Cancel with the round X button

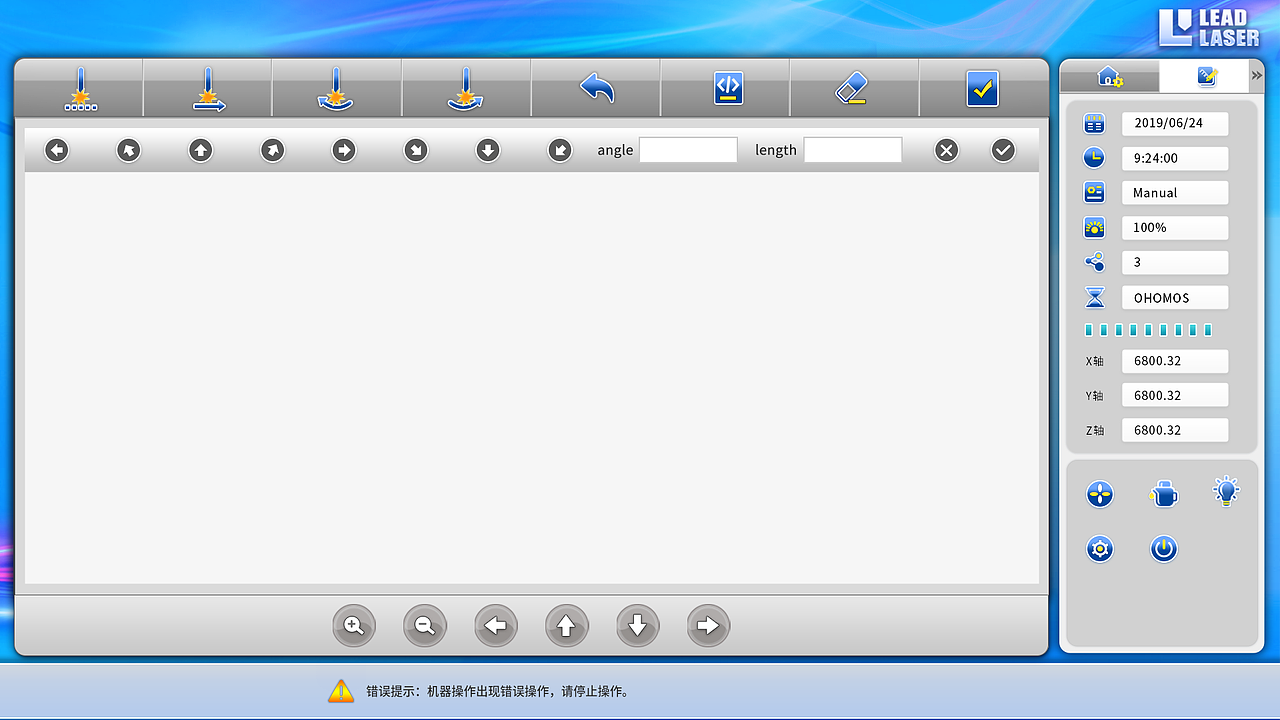pyautogui.click(x=946, y=150)
